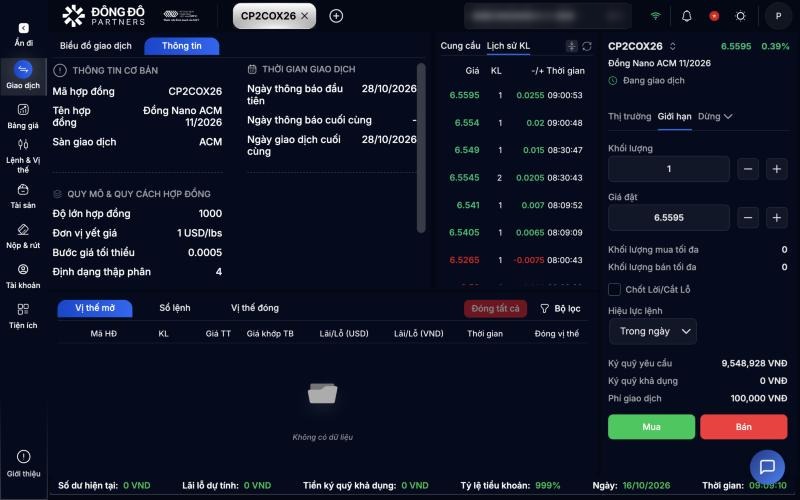
Task: Click the Bộ lọc filter icon
Action: point(544,309)
